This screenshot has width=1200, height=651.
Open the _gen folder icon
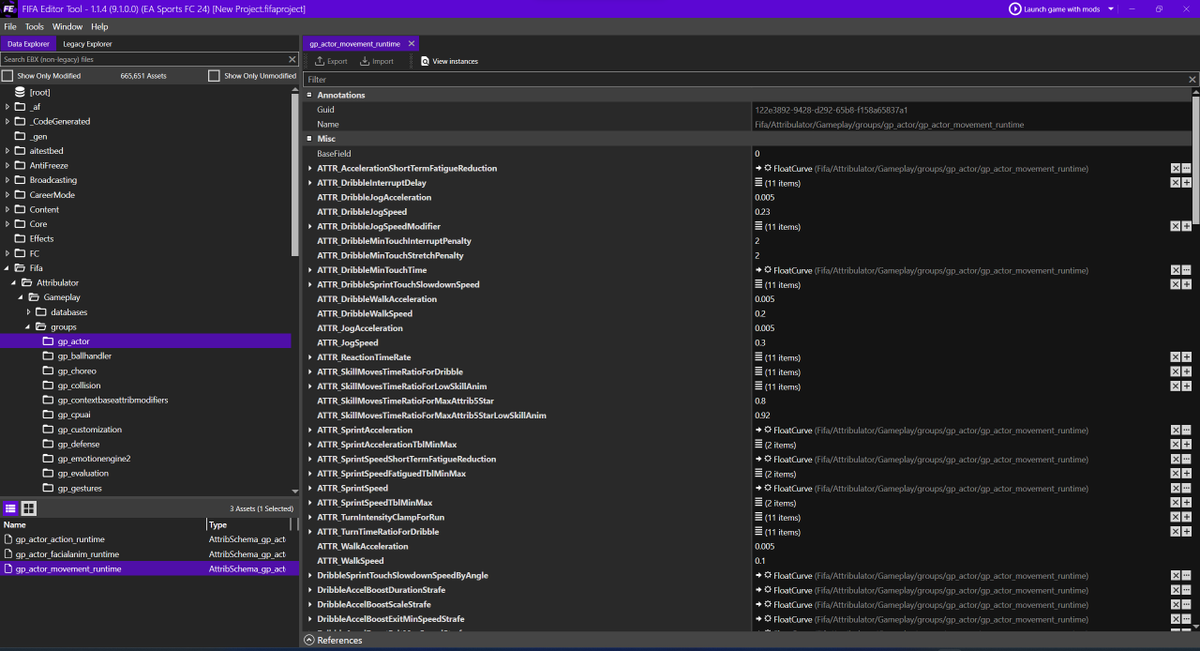(20, 136)
